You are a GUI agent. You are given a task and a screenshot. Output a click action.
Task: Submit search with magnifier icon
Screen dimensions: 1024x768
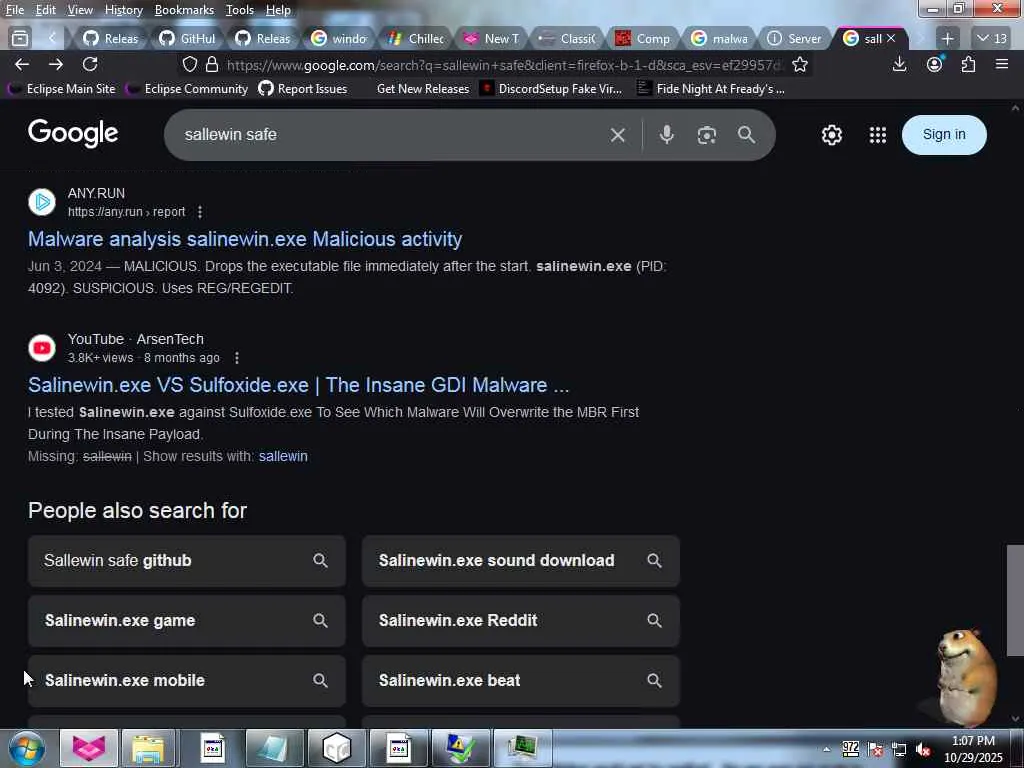[746, 135]
